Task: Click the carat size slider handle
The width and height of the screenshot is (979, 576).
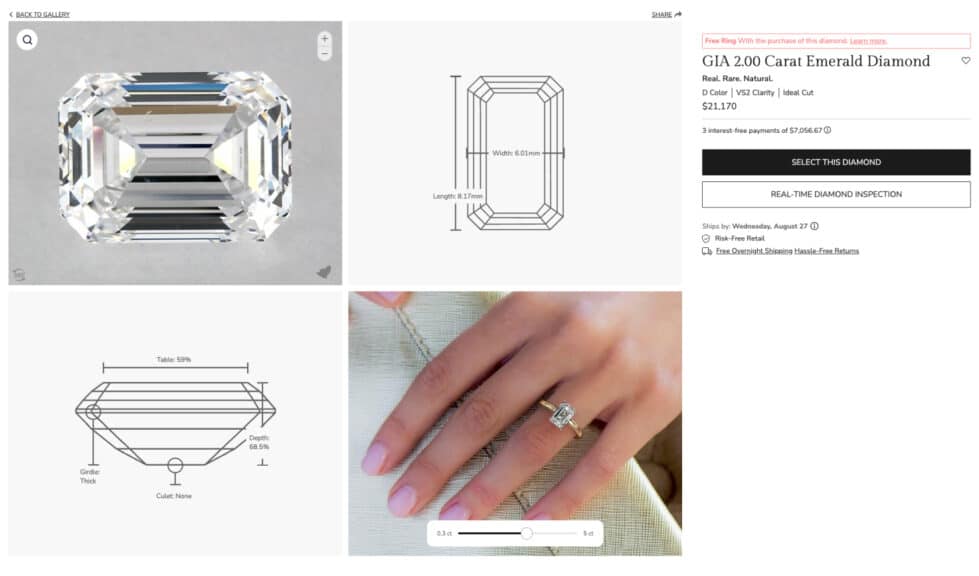Action: [x=526, y=533]
